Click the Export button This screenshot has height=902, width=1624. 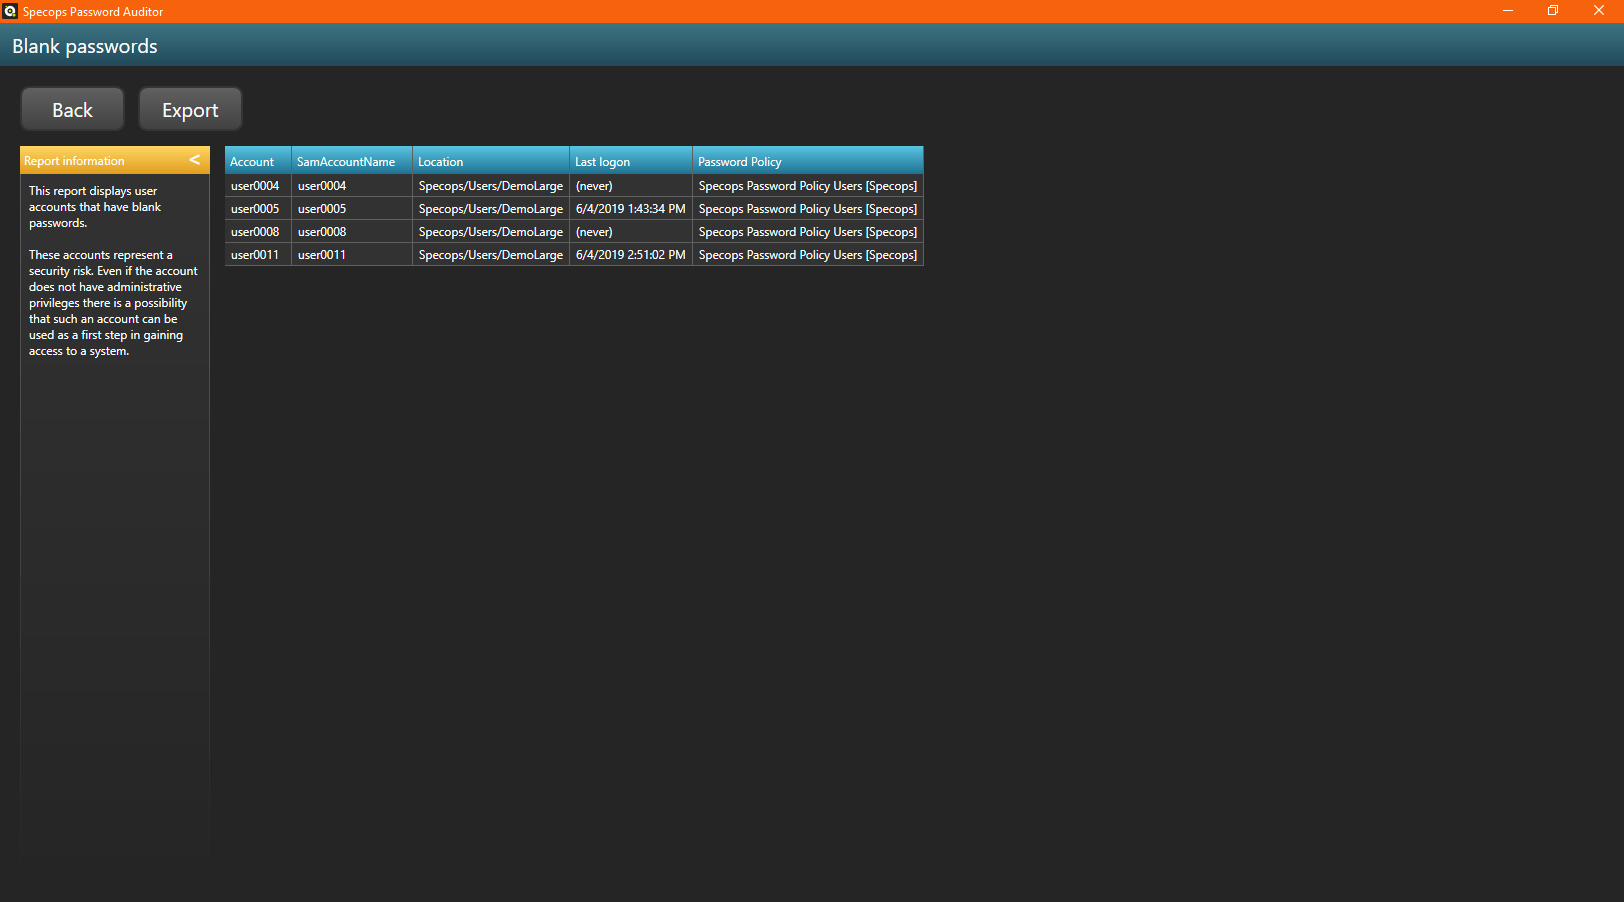(x=190, y=110)
